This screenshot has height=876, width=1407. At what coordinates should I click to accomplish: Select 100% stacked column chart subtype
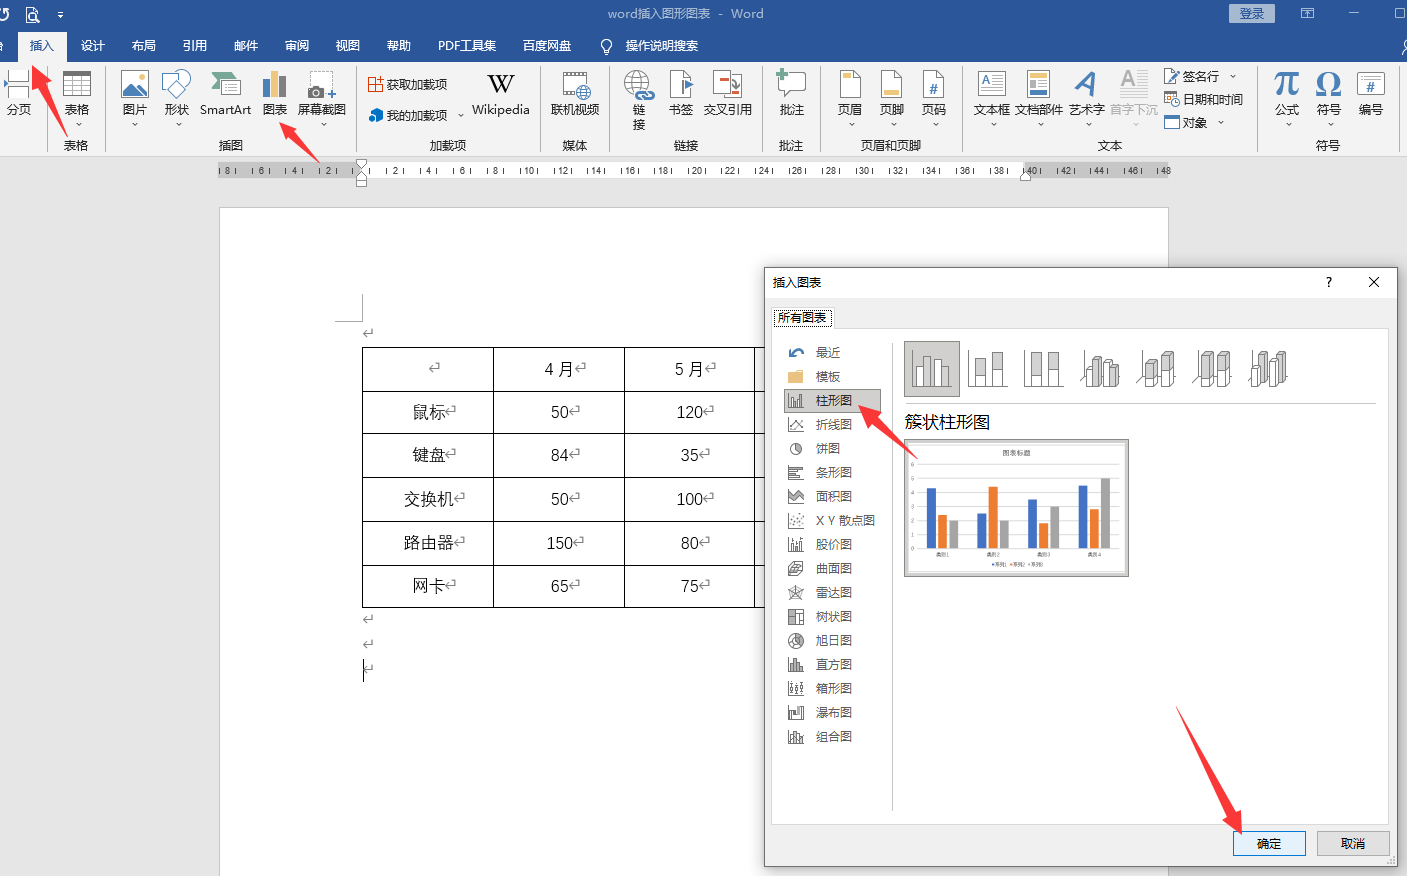[1043, 369]
